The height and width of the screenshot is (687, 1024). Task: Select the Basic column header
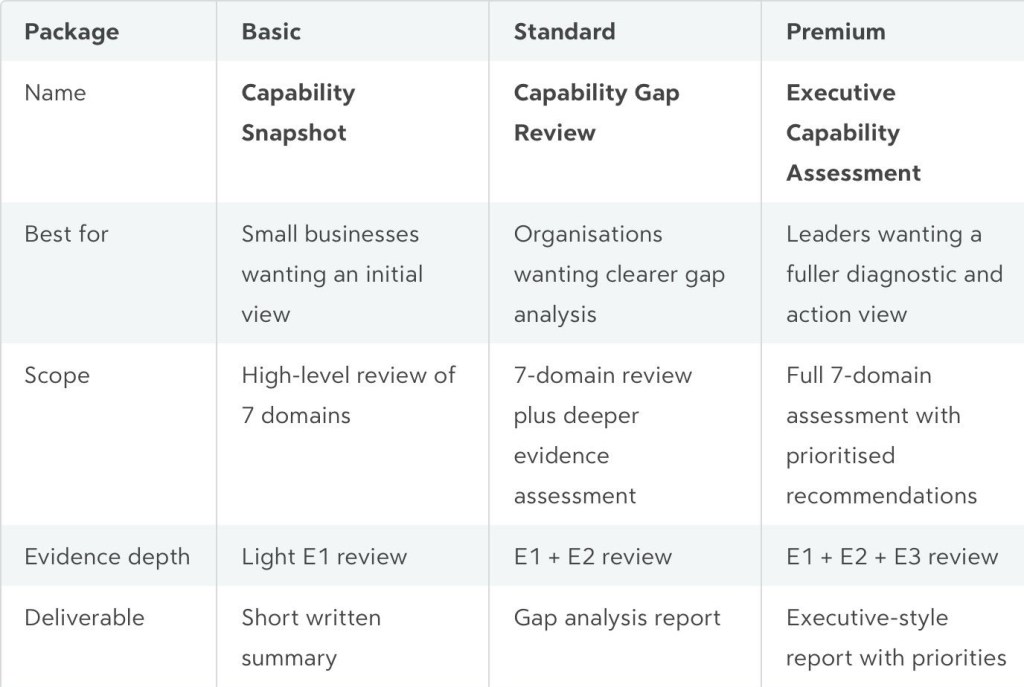pos(271,31)
